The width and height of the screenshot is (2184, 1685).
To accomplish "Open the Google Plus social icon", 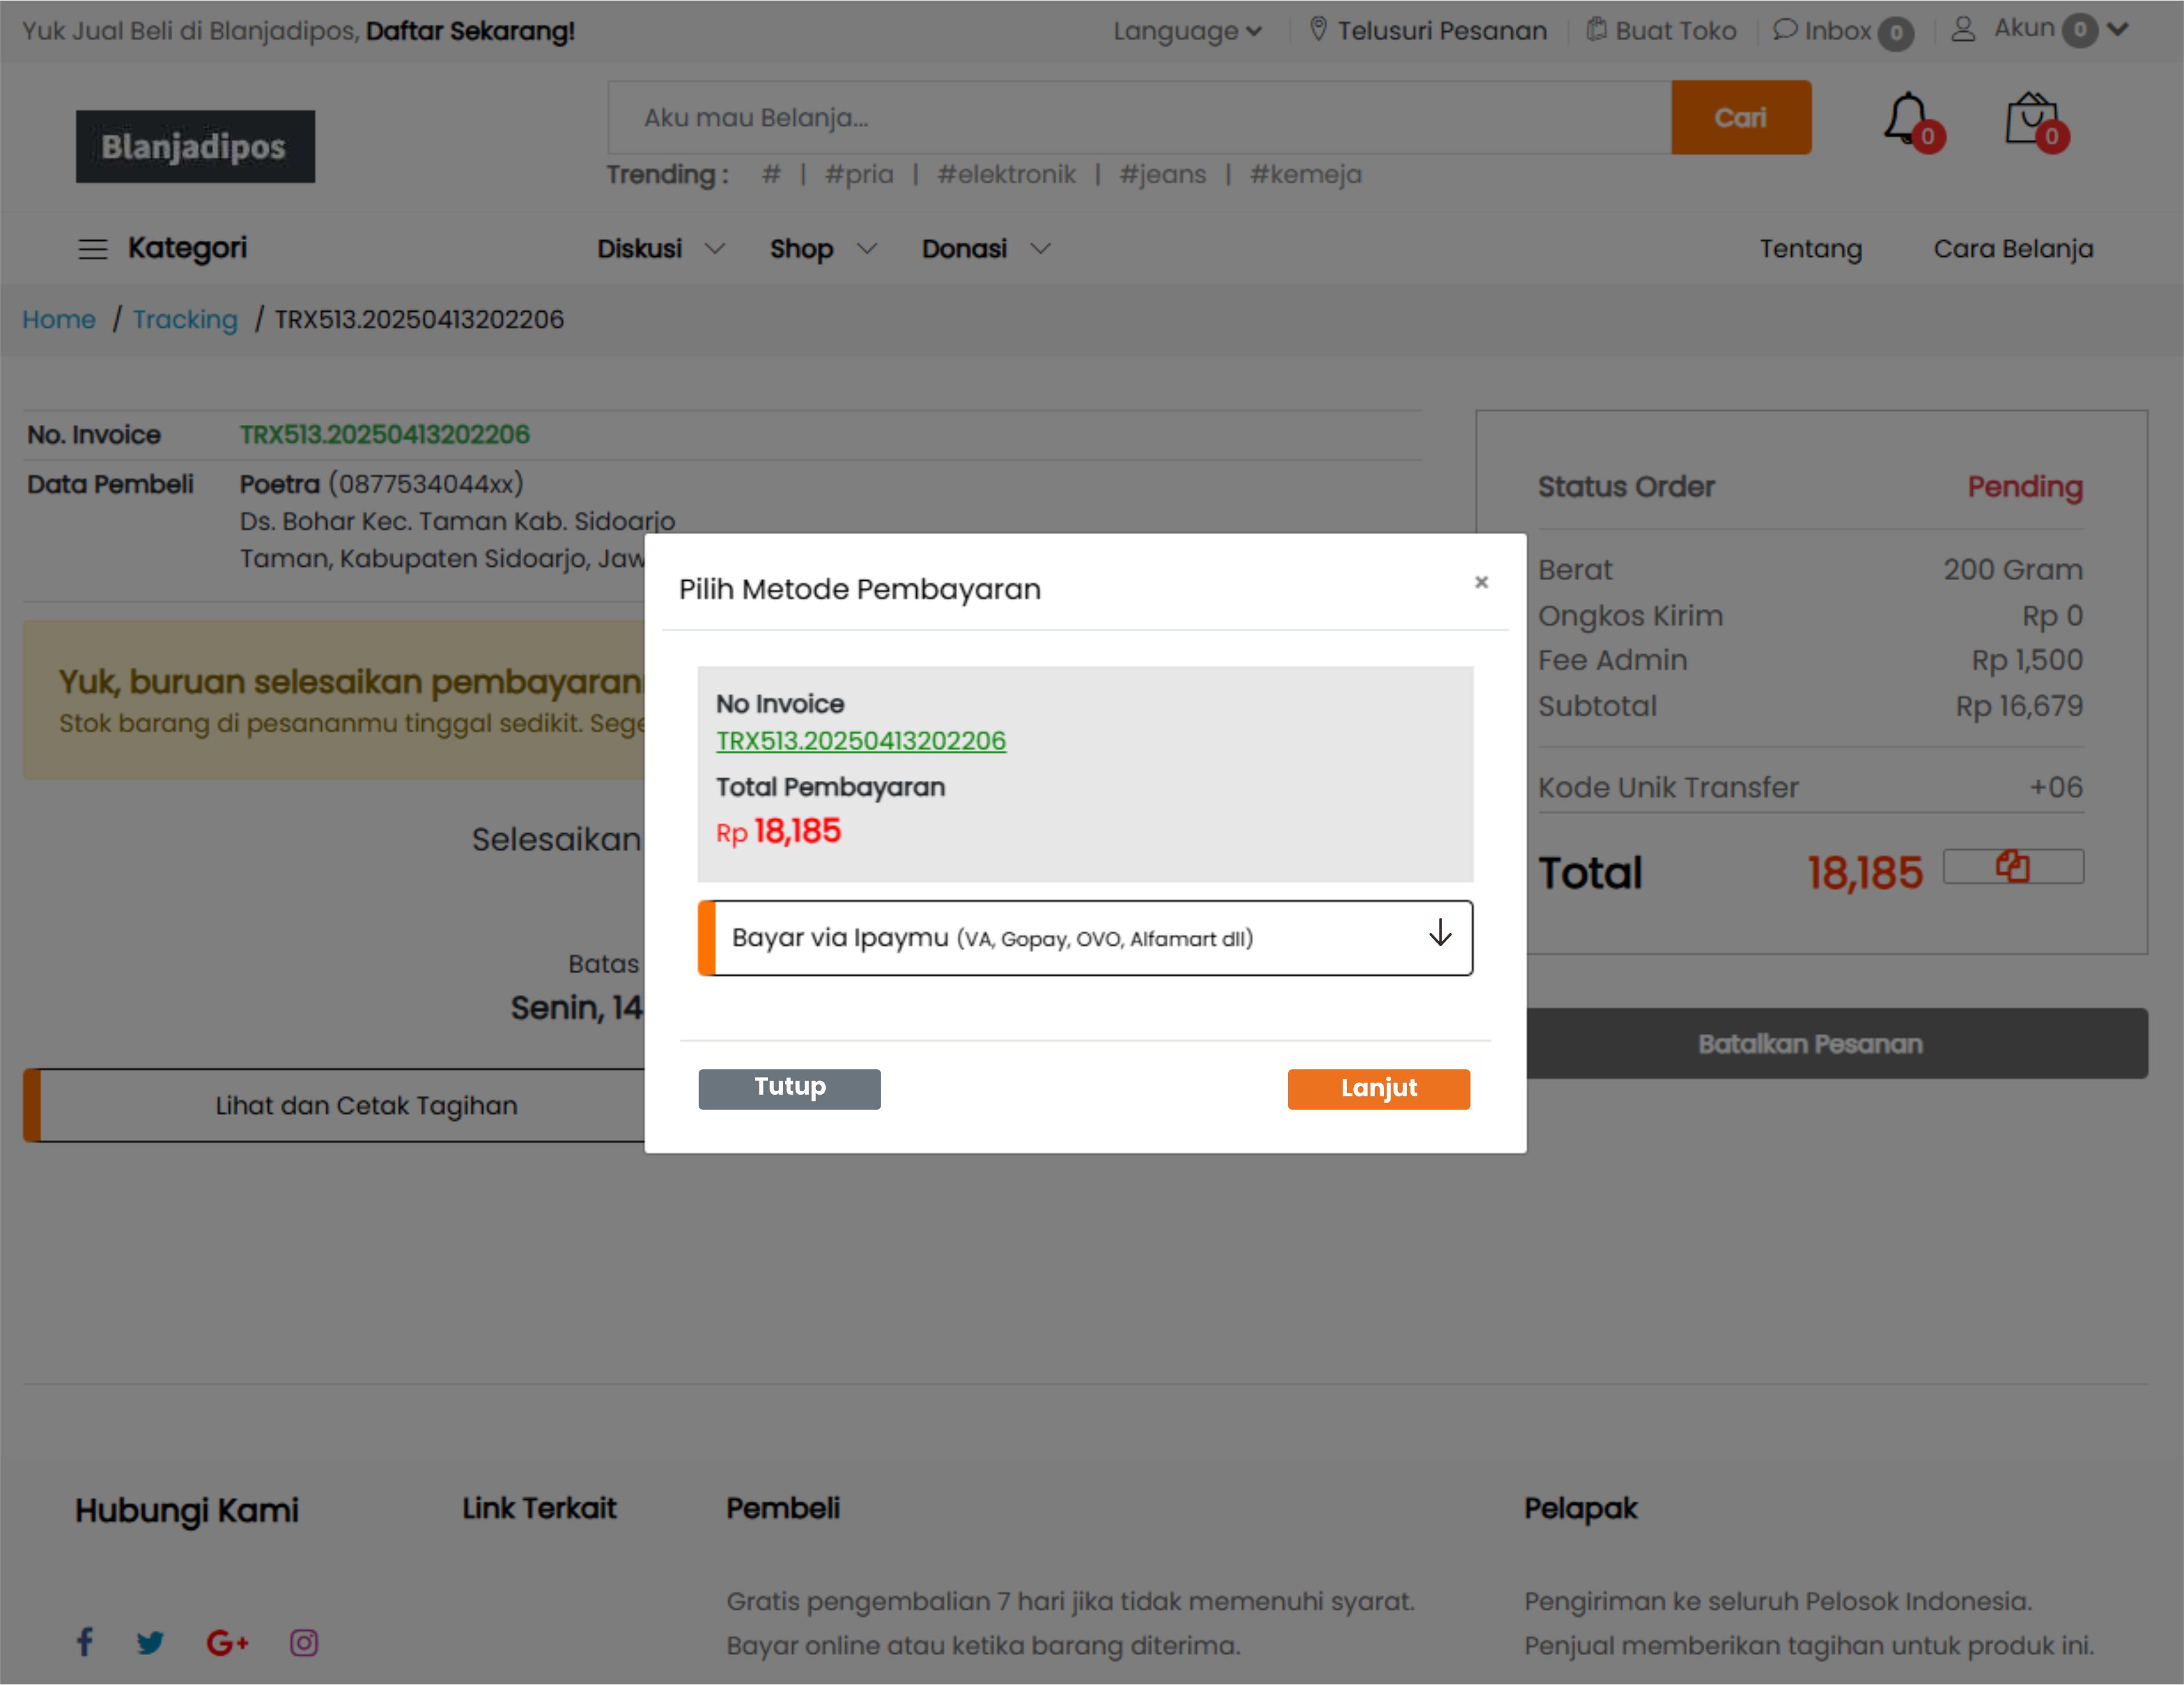I will pyautogui.click(x=227, y=1642).
